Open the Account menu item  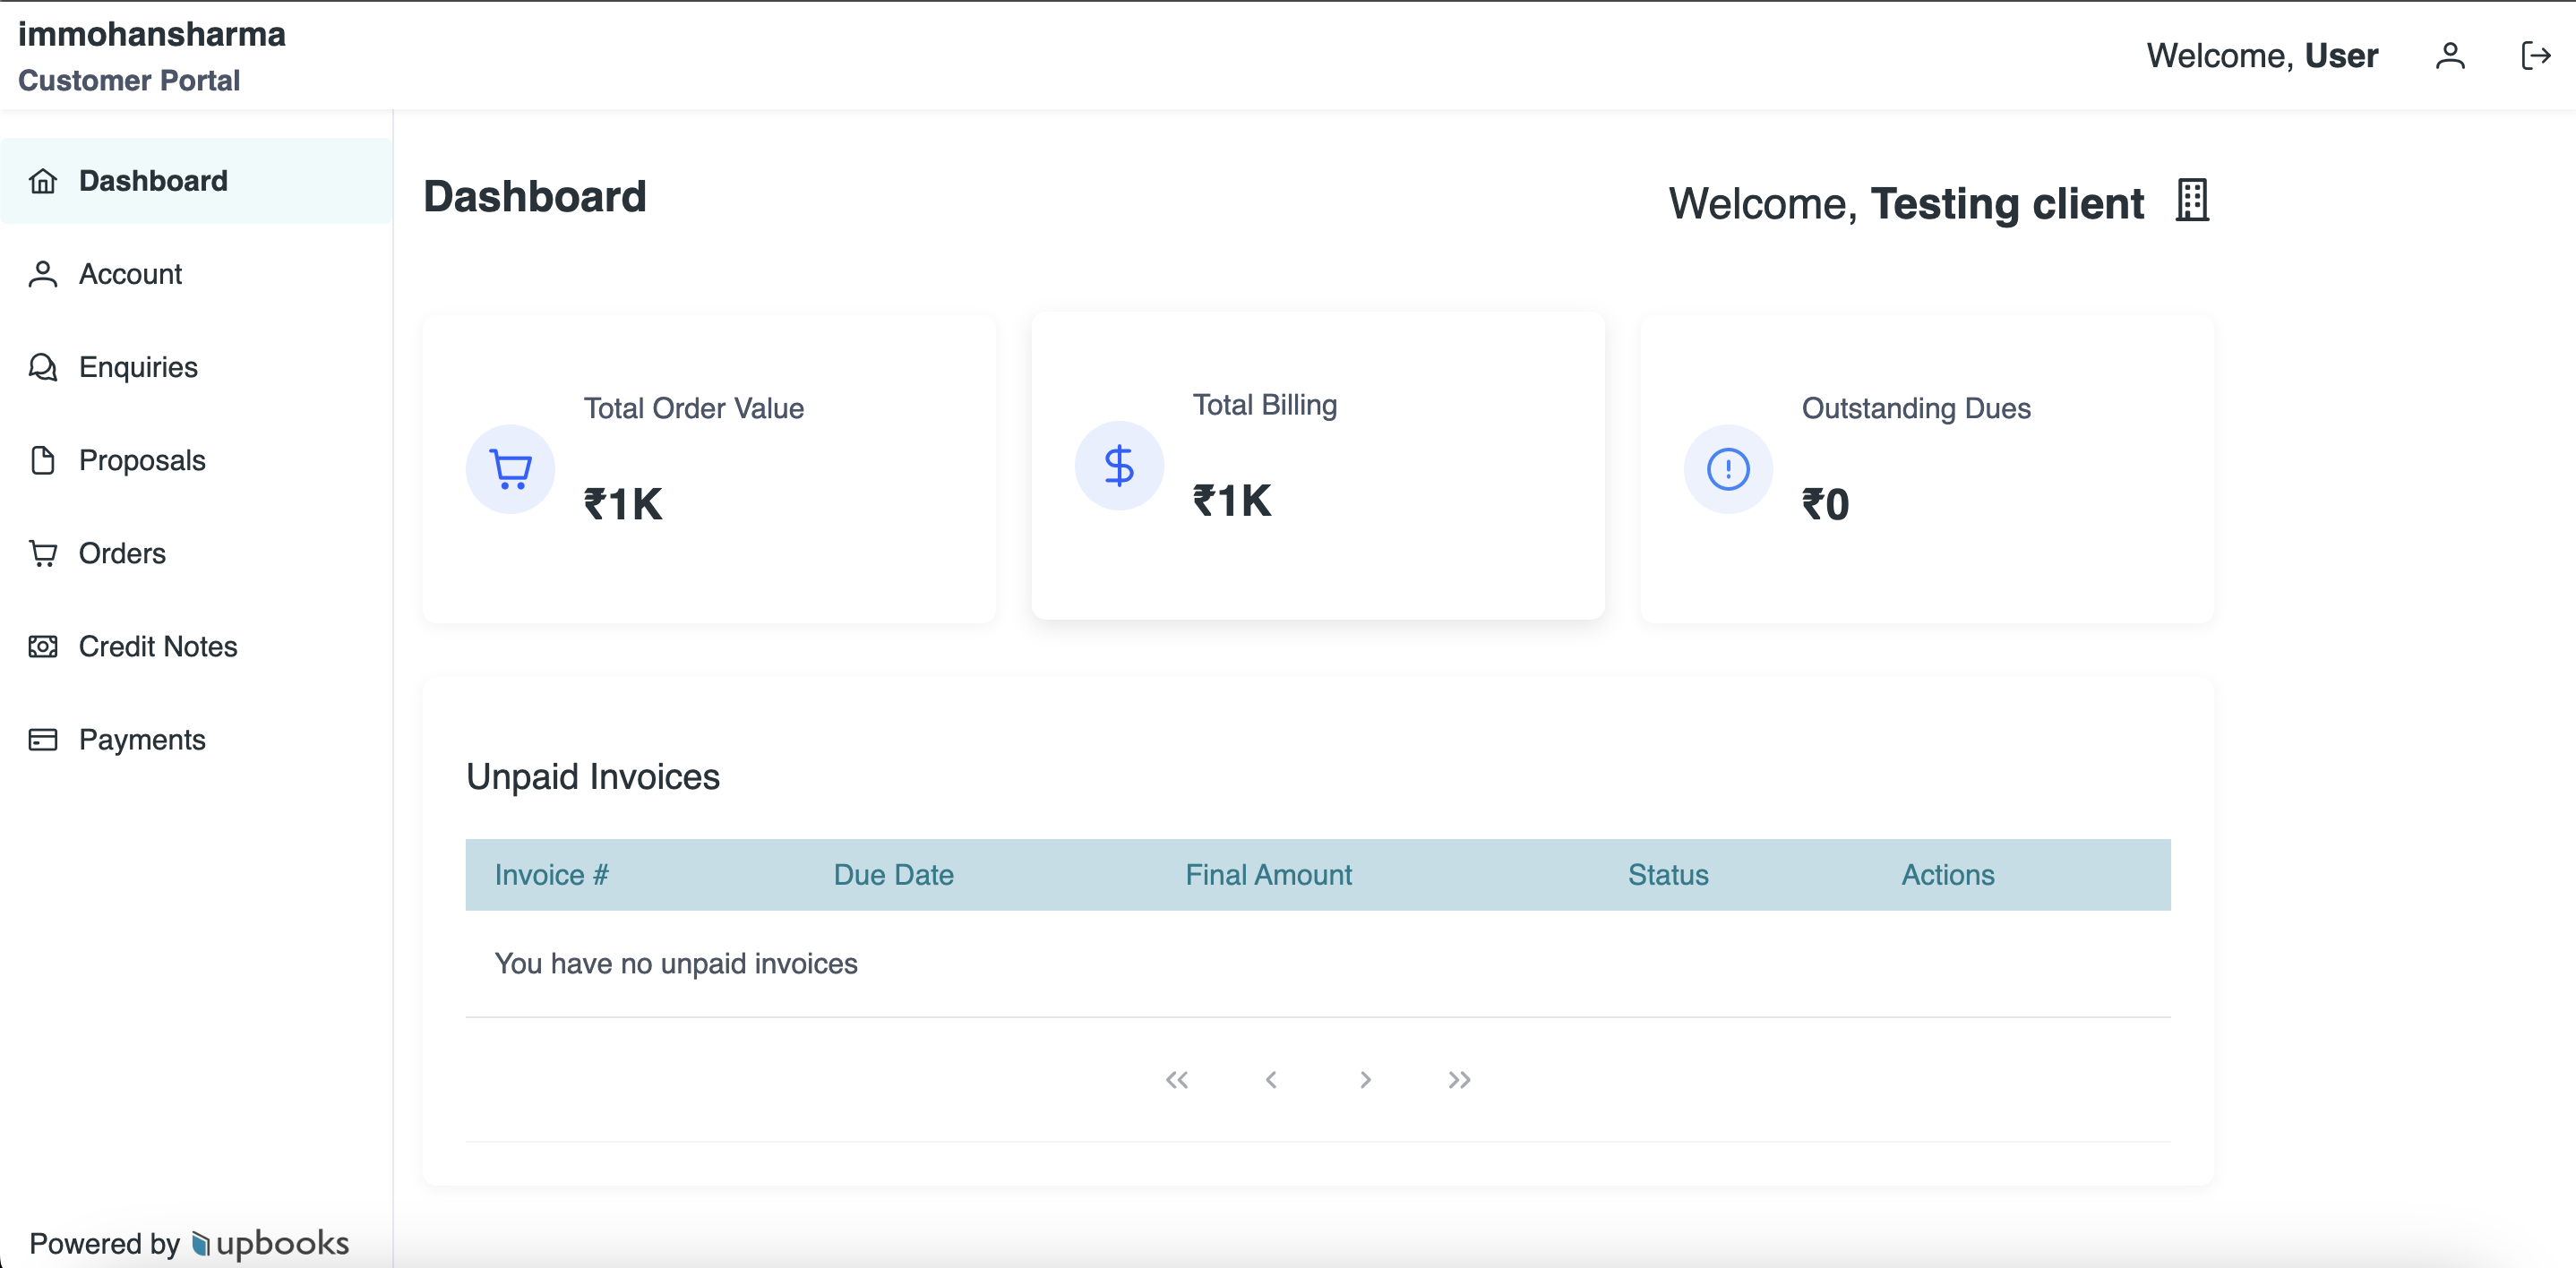coord(130,274)
